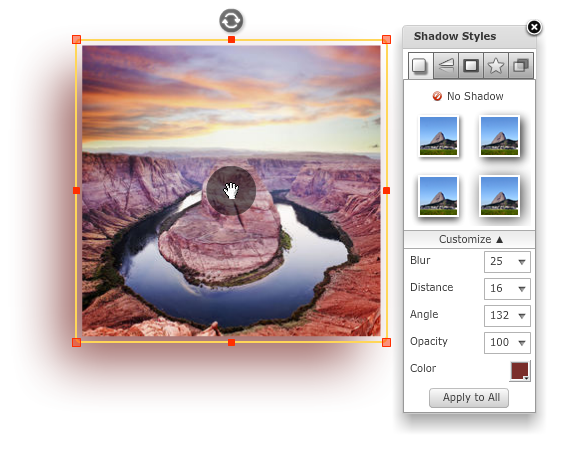Click the rotate handle above the photo
Viewport: 561px width, 461px height.
(231, 20)
